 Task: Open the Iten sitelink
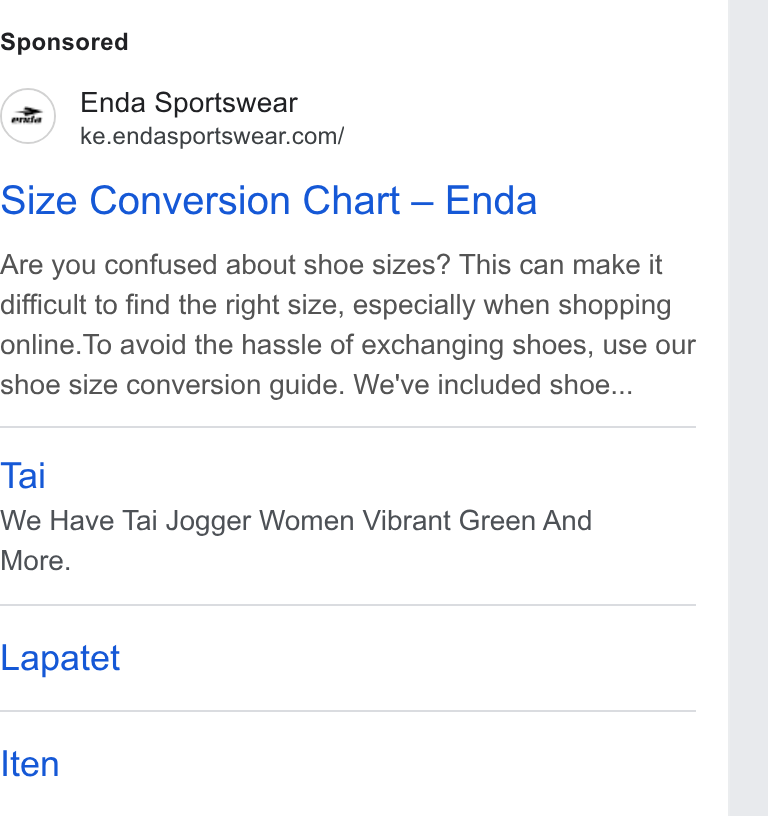pyautogui.click(x=30, y=764)
